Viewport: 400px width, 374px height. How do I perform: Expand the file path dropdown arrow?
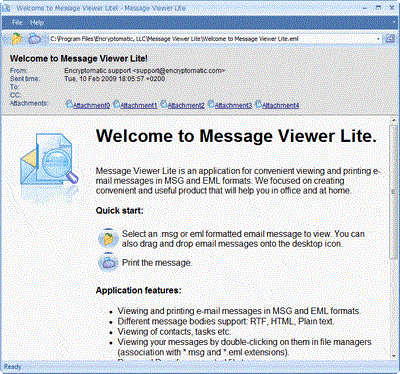pyautogui.click(x=379, y=39)
